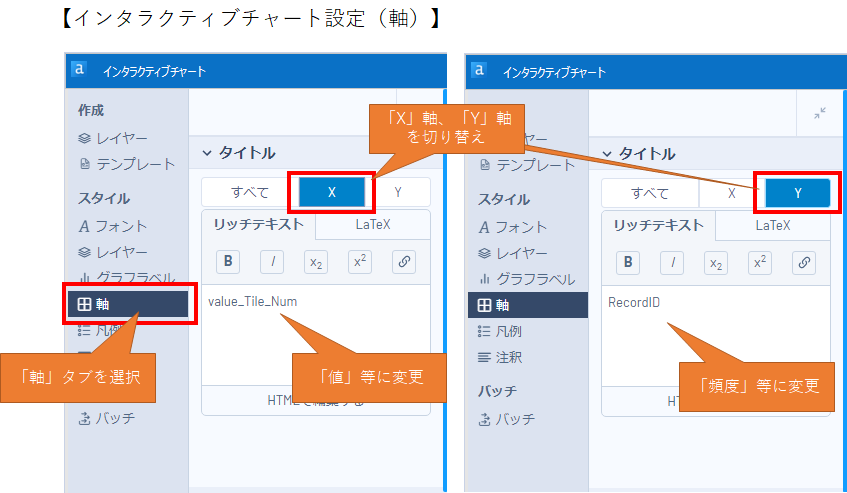Open テンプレート in left window sidebar
Image resolution: width=847 pixels, height=493 pixels.
(x=127, y=164)
